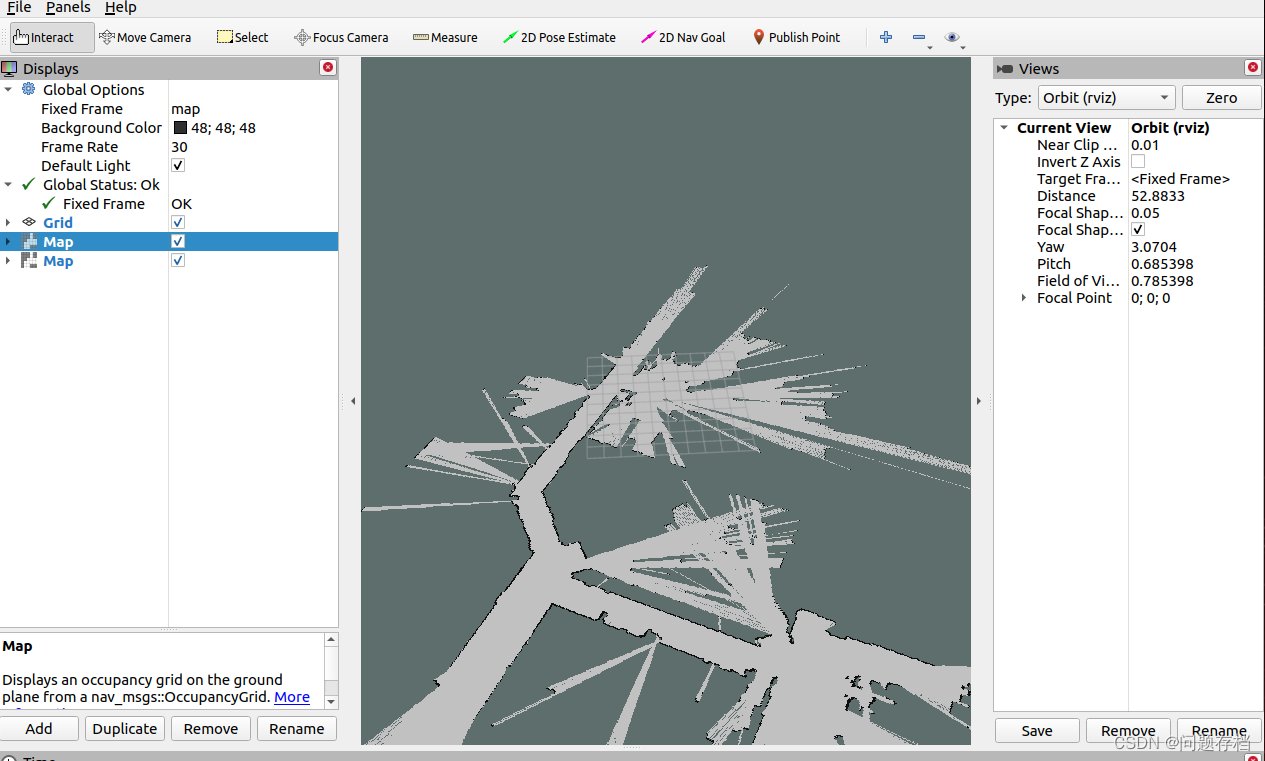The height and width of the screenshot is (761, 1265).
Task: Click the Add display button
Action: coord(39,729)
